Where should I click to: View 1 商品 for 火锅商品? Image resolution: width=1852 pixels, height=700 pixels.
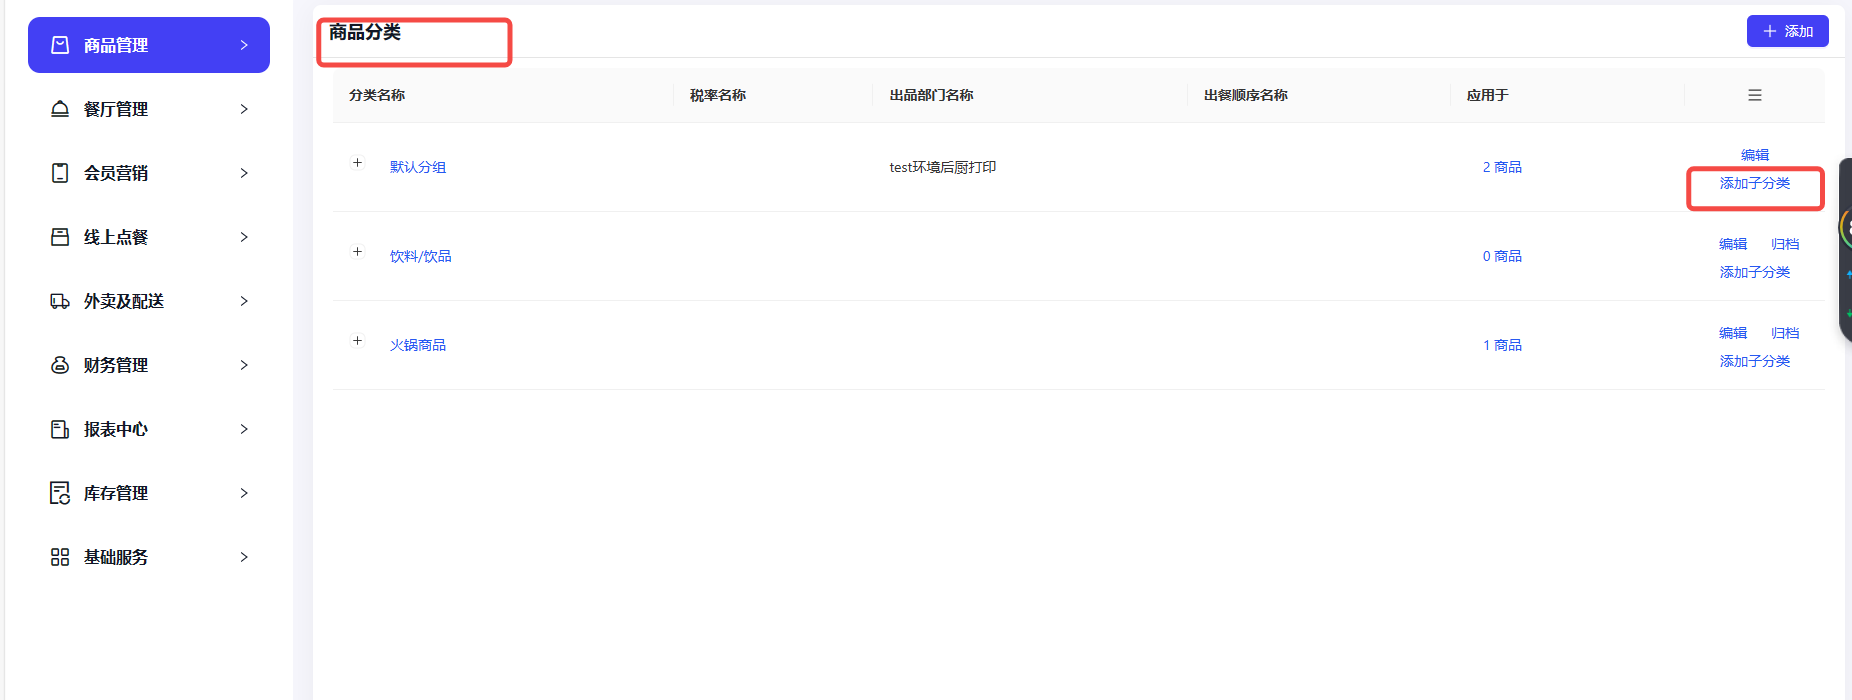pyautogui.click(x=1502, y=345)
